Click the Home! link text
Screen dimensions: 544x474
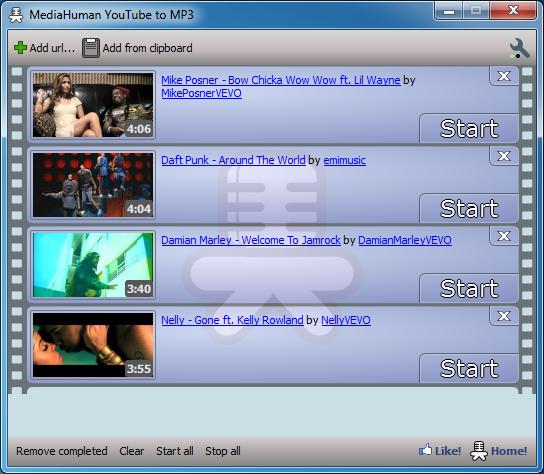[509, 451]
